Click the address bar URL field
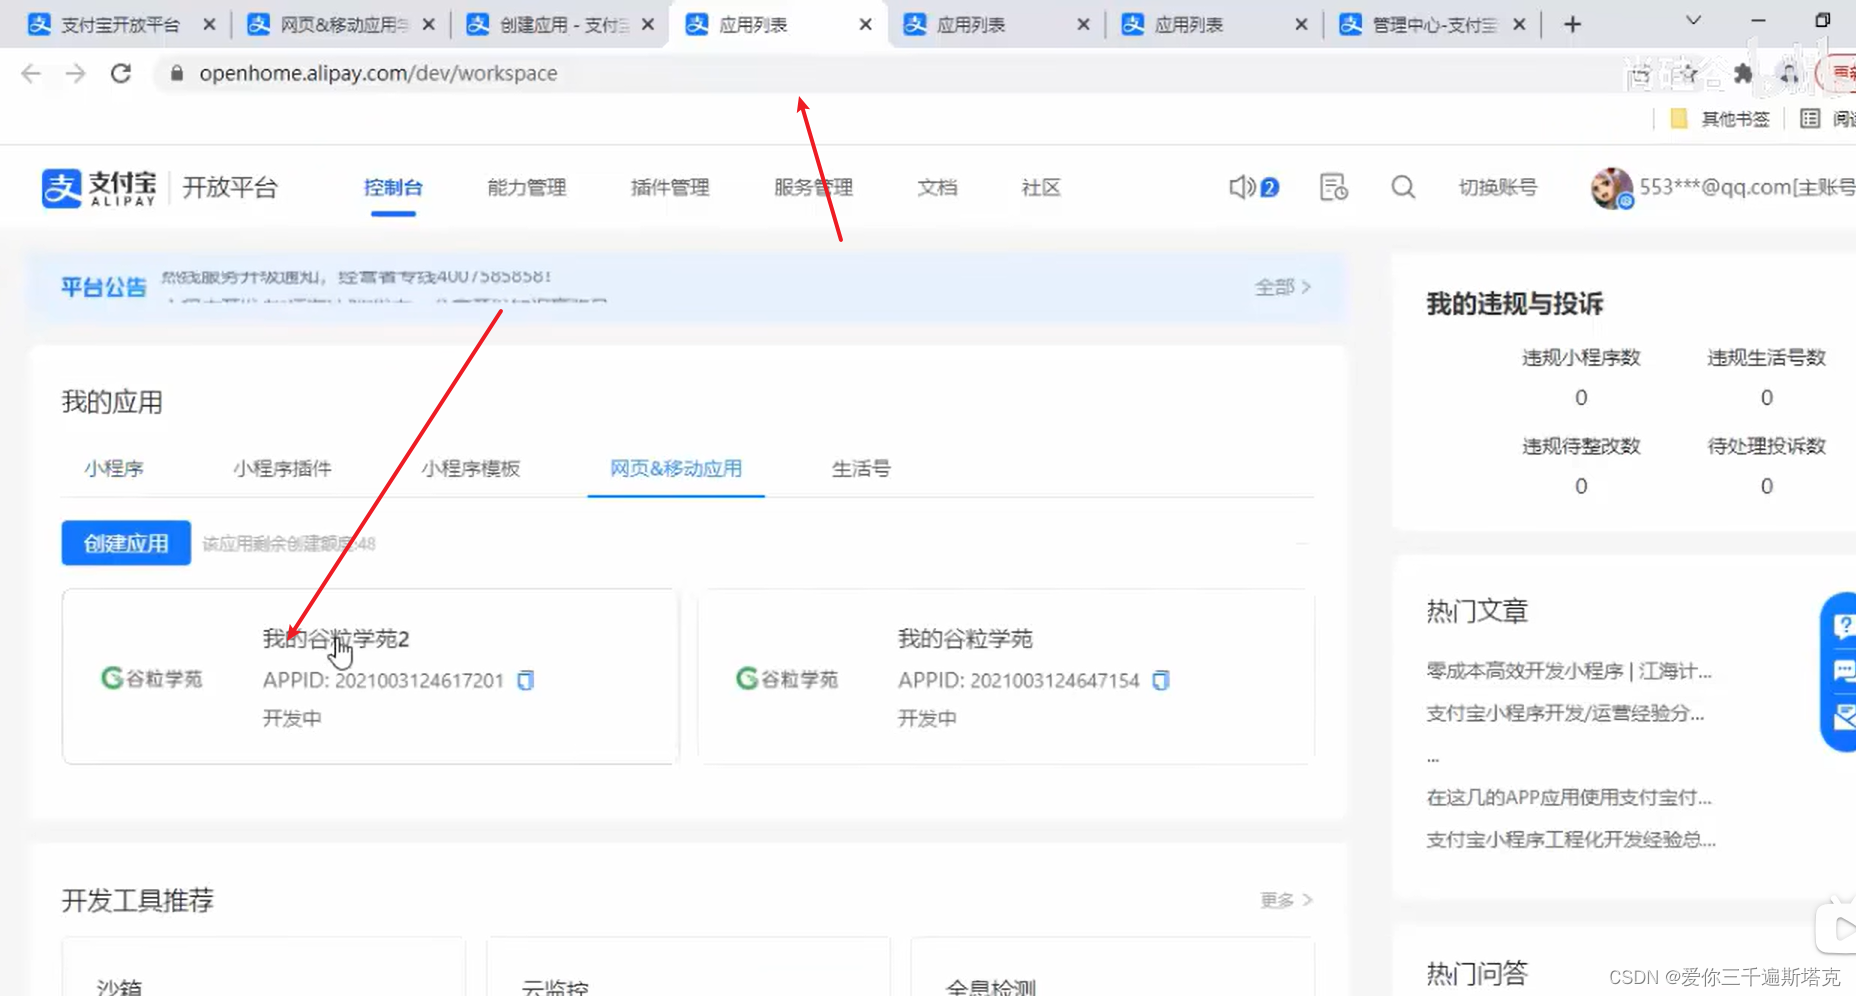The height and width of the screenshot is (996, 1856). 880,73
